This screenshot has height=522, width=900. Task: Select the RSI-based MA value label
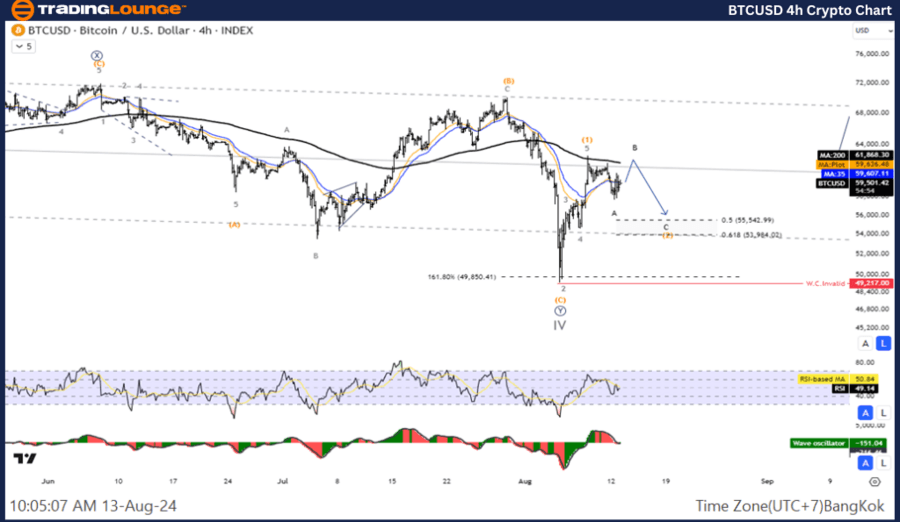pos(837,379)
